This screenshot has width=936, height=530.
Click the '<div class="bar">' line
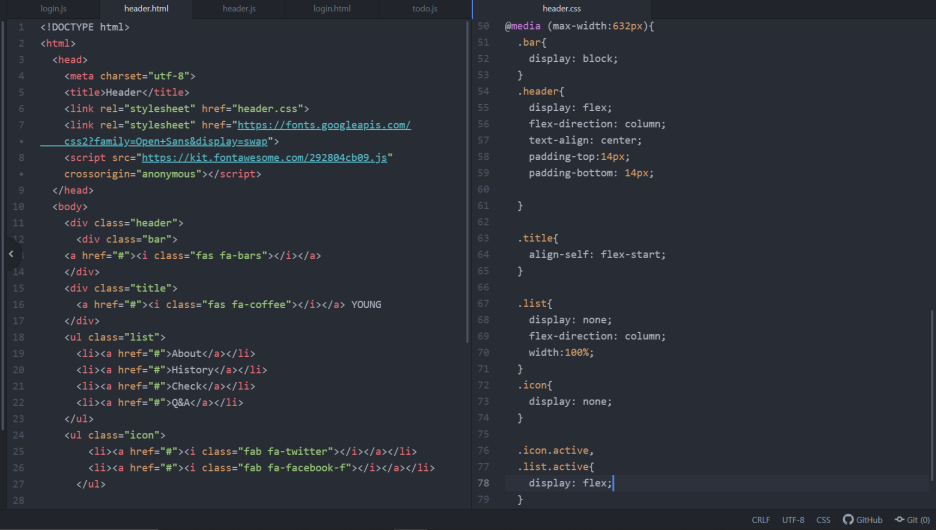point(127,239)
